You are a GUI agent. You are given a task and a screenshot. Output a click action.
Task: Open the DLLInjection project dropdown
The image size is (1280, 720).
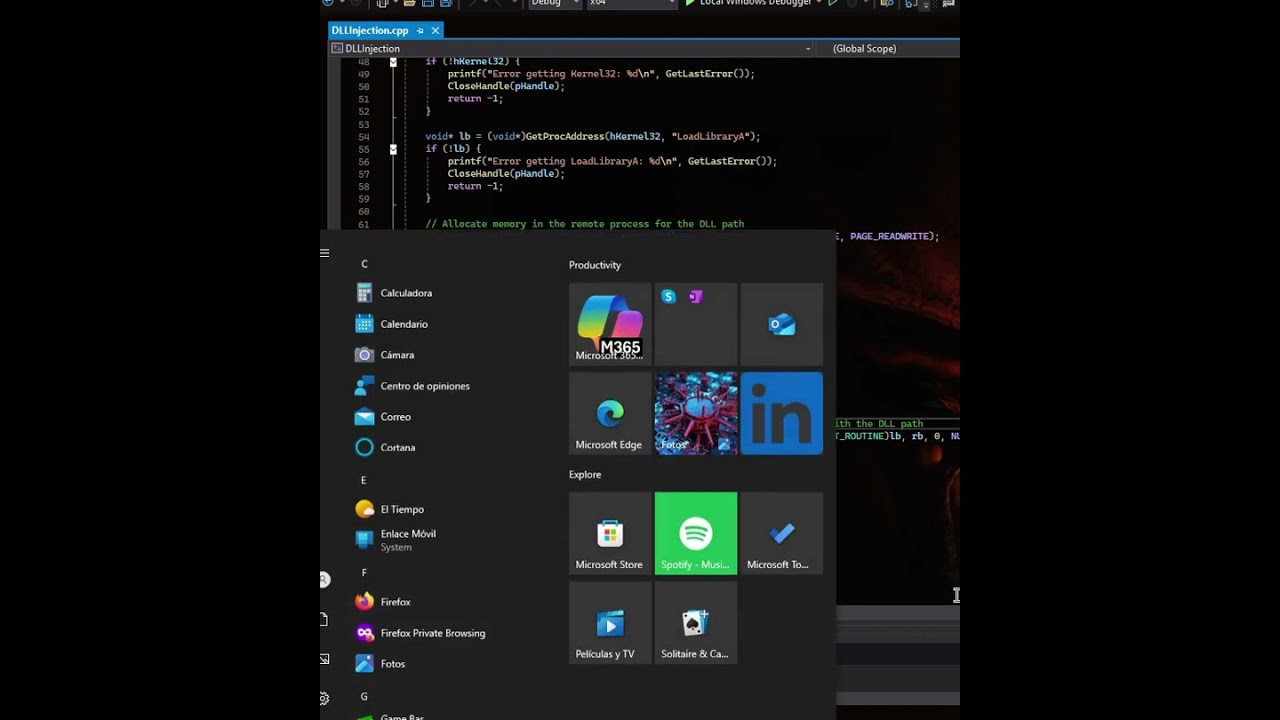[x=572, y=48]
